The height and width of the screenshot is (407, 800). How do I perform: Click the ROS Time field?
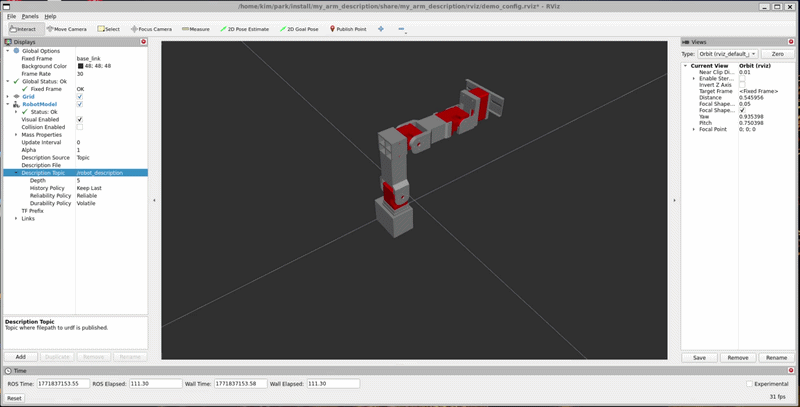[x=63, y=384]
